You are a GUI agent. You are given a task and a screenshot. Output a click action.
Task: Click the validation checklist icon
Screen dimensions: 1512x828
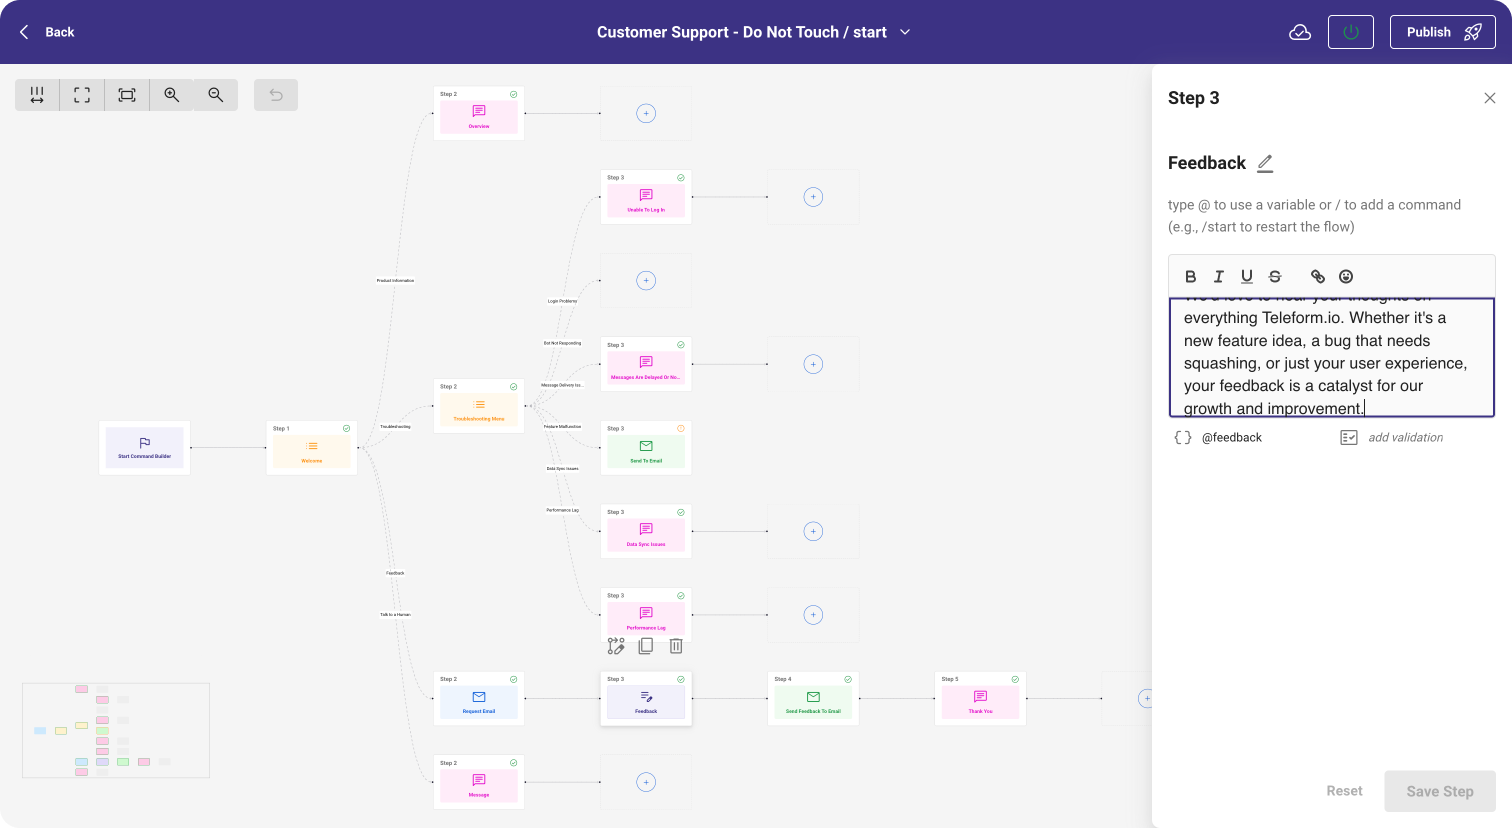(1349, 437)
